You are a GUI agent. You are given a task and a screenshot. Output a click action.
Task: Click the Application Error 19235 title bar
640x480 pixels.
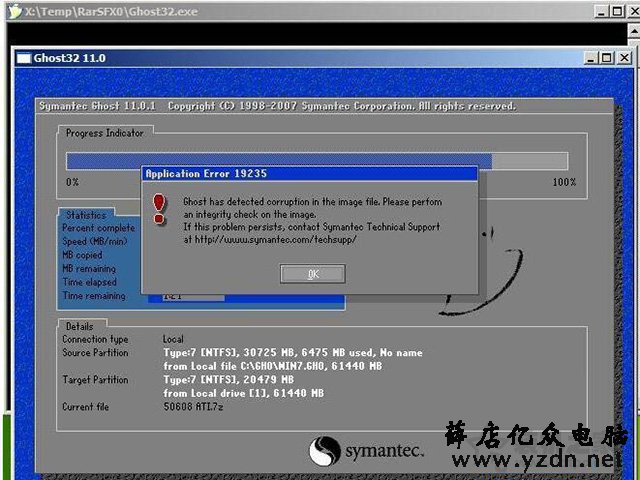click(309, 173)
